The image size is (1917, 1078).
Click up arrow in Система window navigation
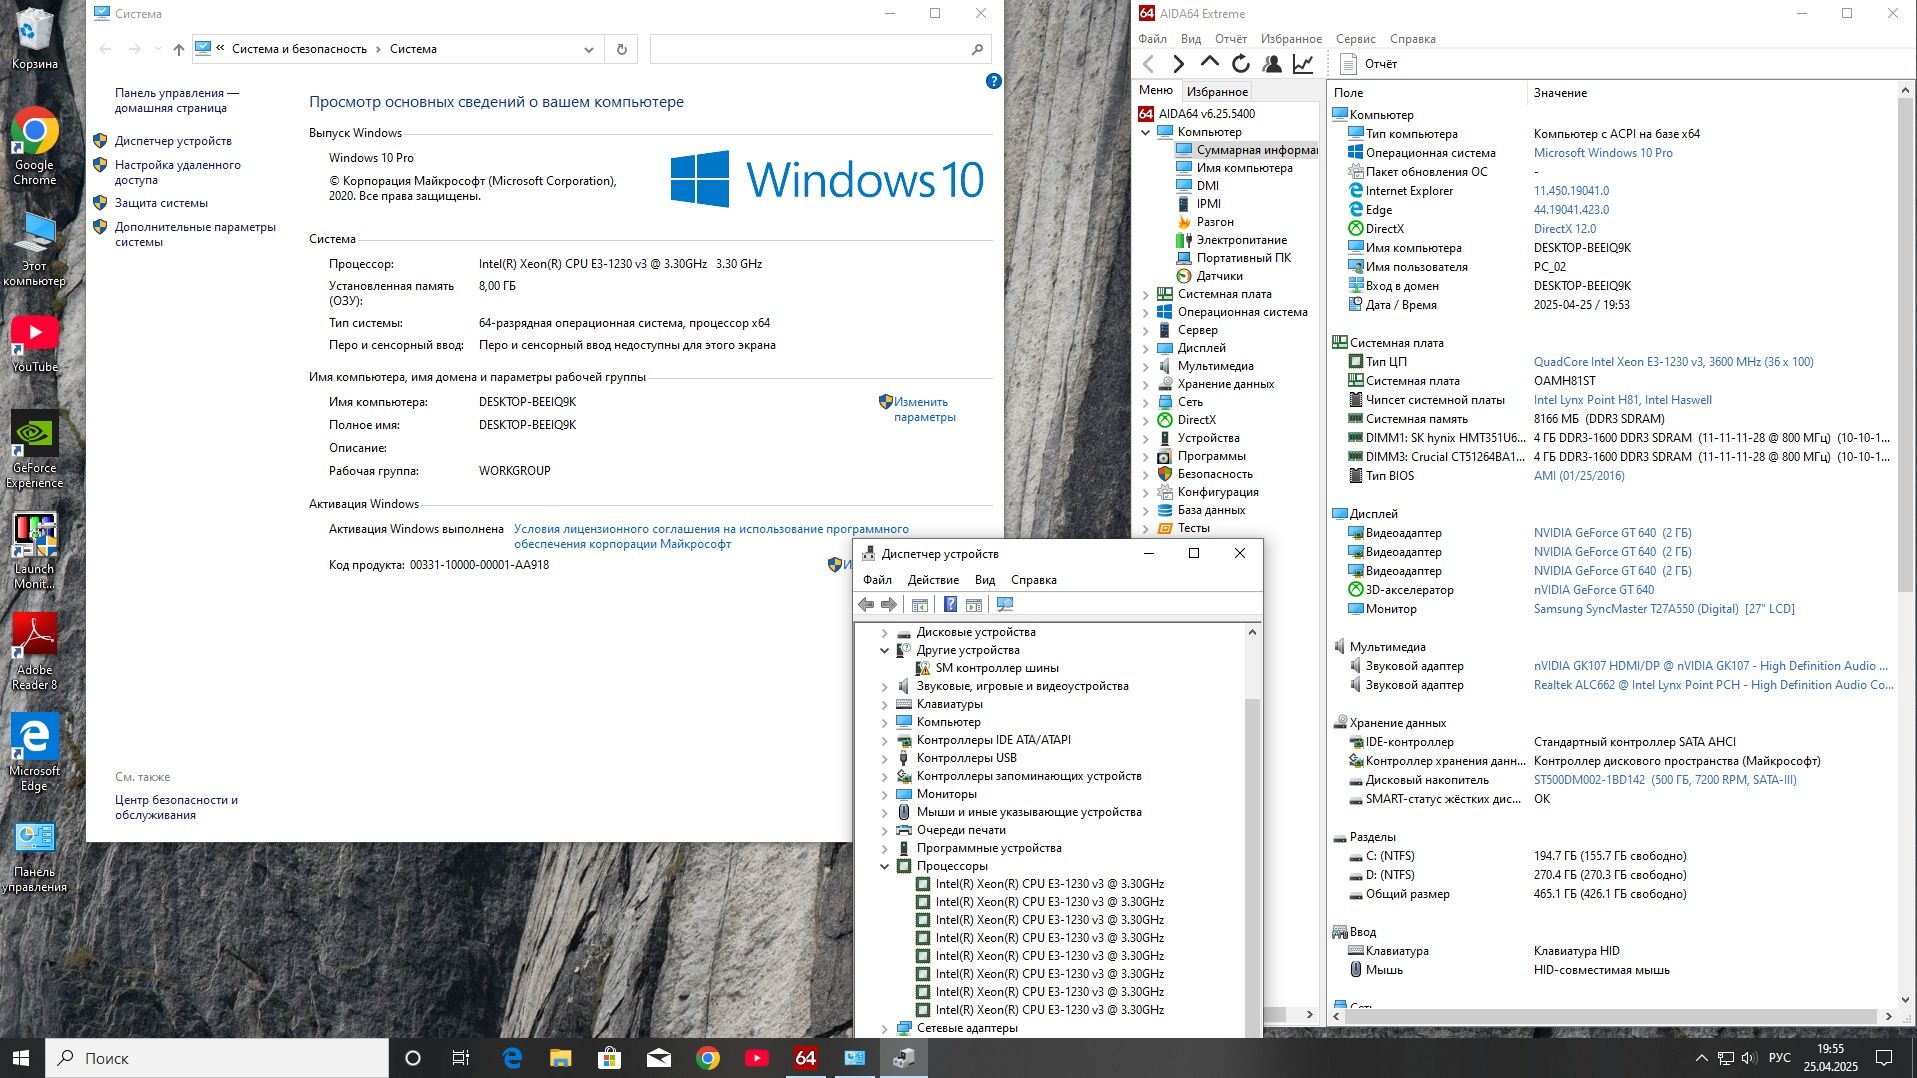point(178,49)
